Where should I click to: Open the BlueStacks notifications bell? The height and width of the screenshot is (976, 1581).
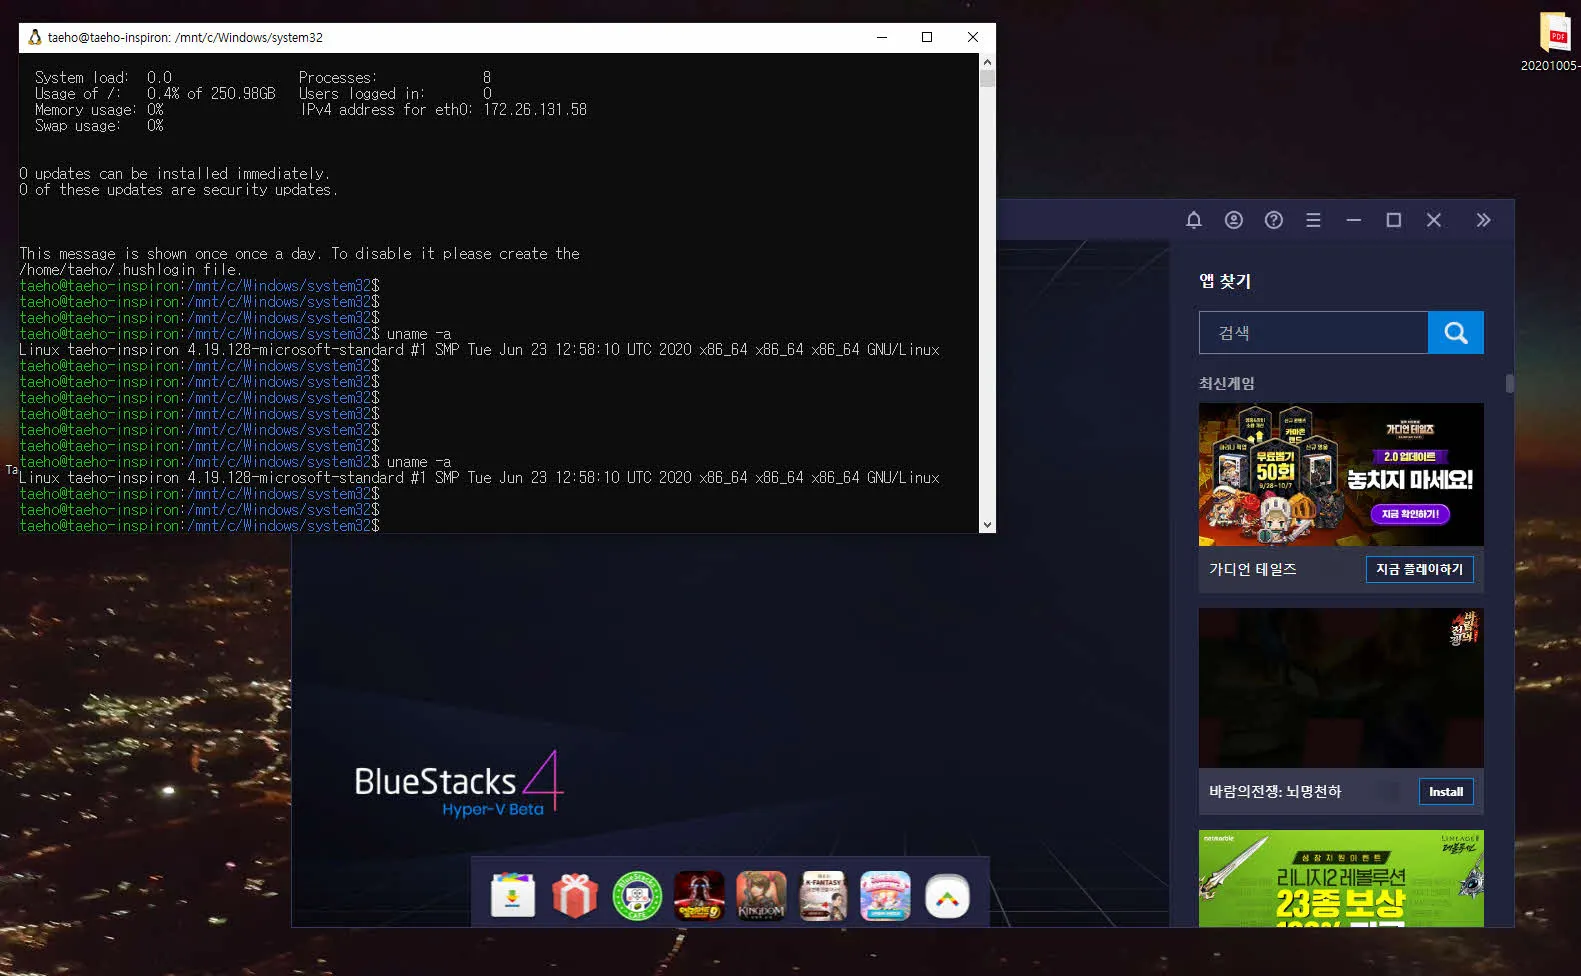pos(1193,220)
